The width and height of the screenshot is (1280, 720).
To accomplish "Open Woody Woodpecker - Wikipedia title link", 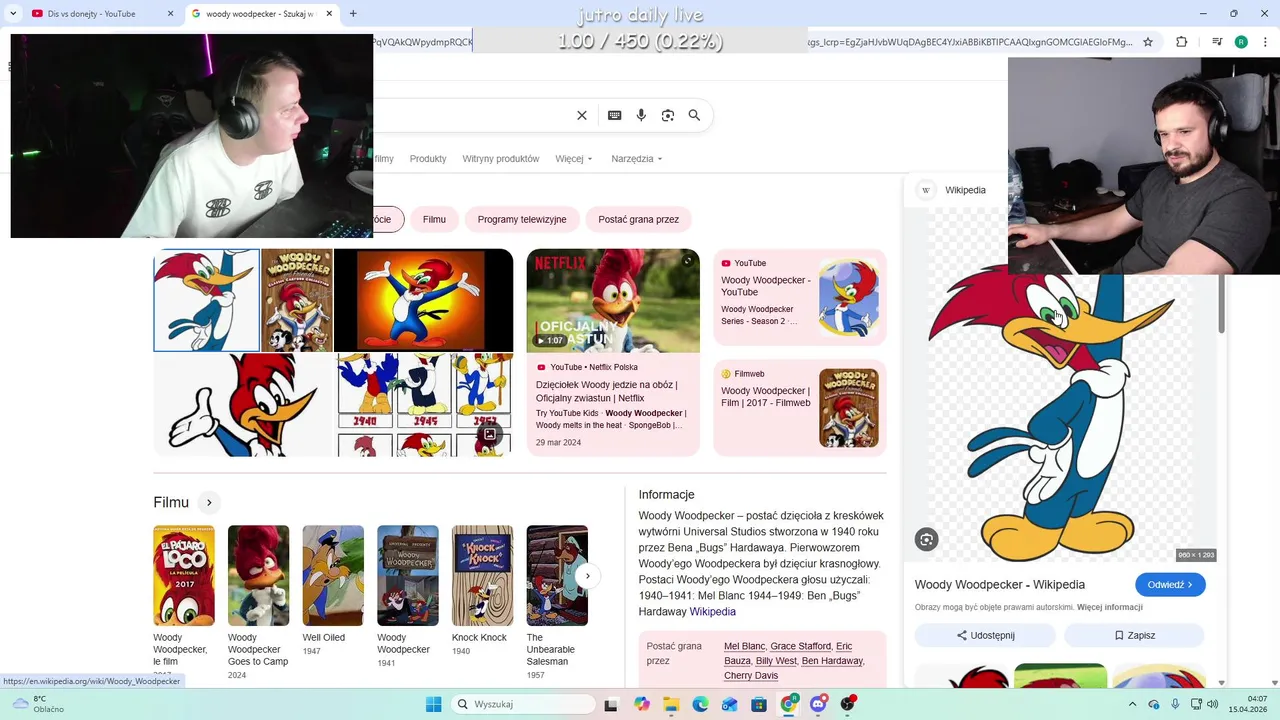I will tap(999, 585).
